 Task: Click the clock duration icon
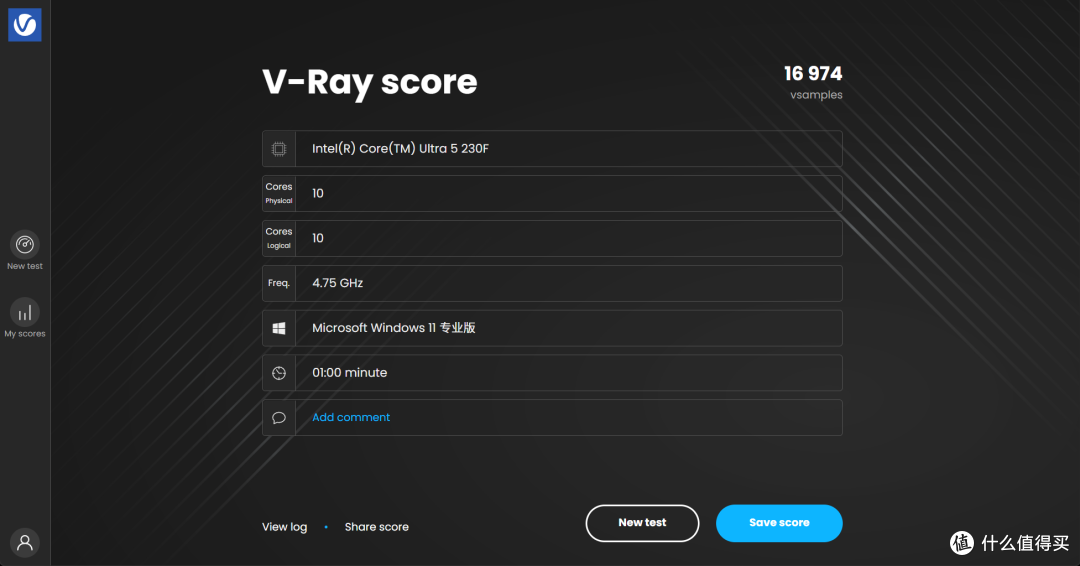(279, 373)
